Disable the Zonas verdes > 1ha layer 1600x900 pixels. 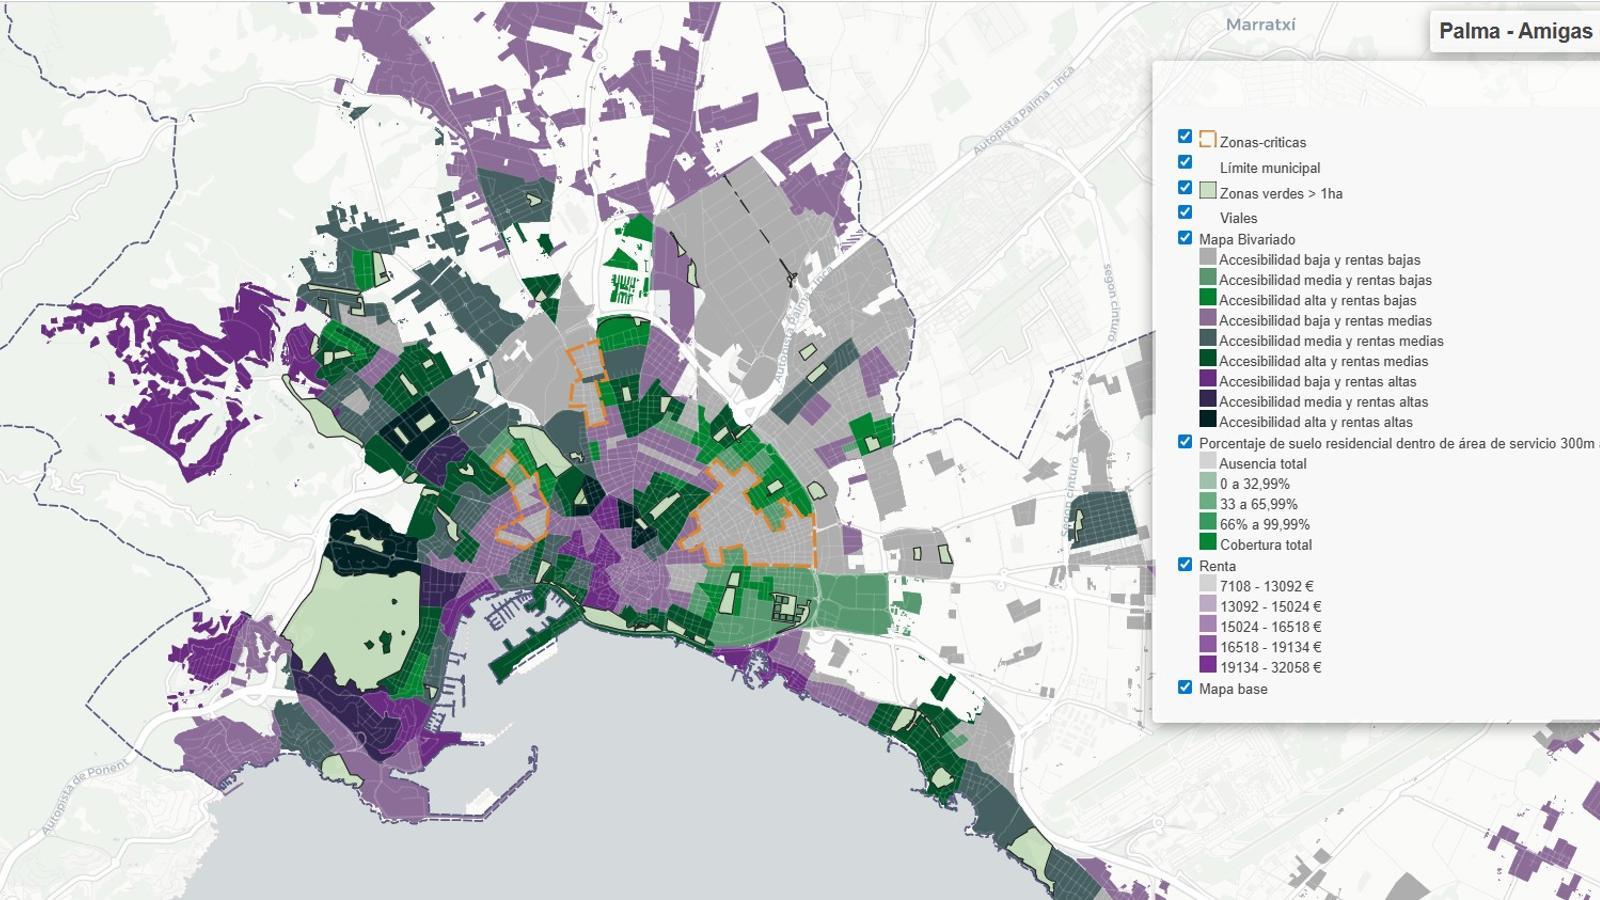point(1185,187)
